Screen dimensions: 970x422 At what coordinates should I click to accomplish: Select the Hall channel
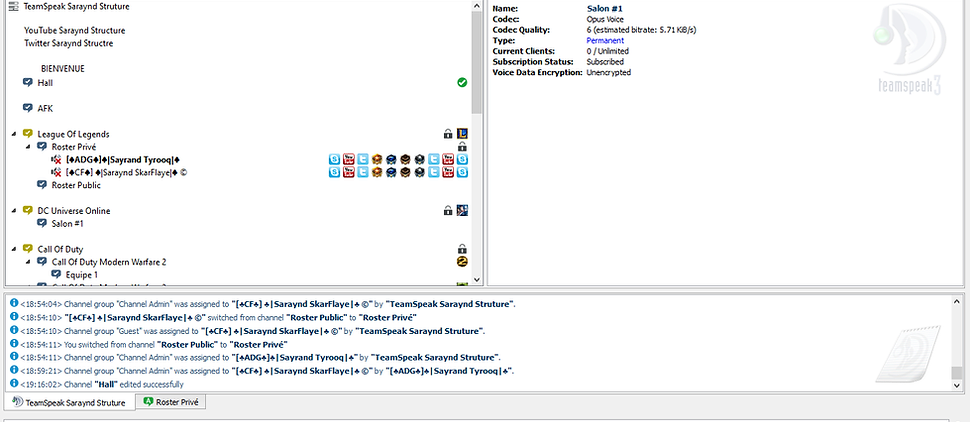(x=45, y=82)
